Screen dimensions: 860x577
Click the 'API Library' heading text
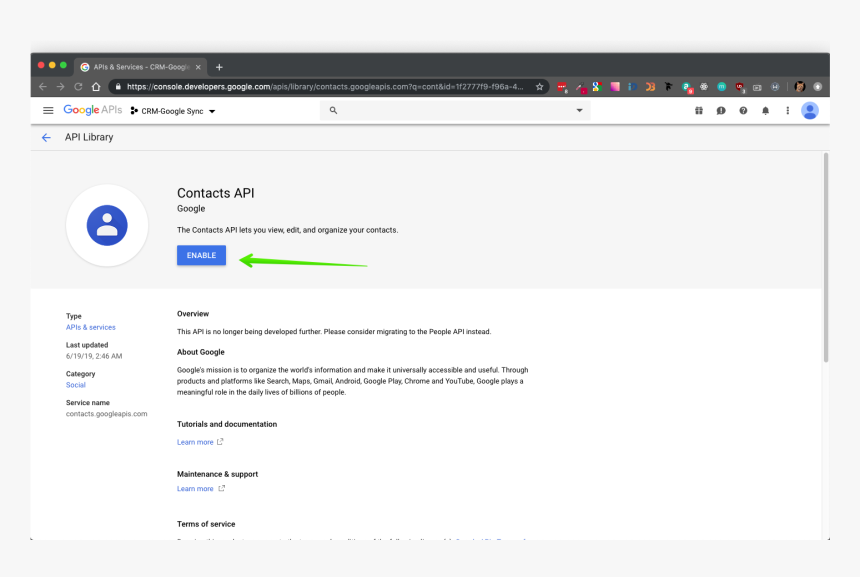[89, 137]
